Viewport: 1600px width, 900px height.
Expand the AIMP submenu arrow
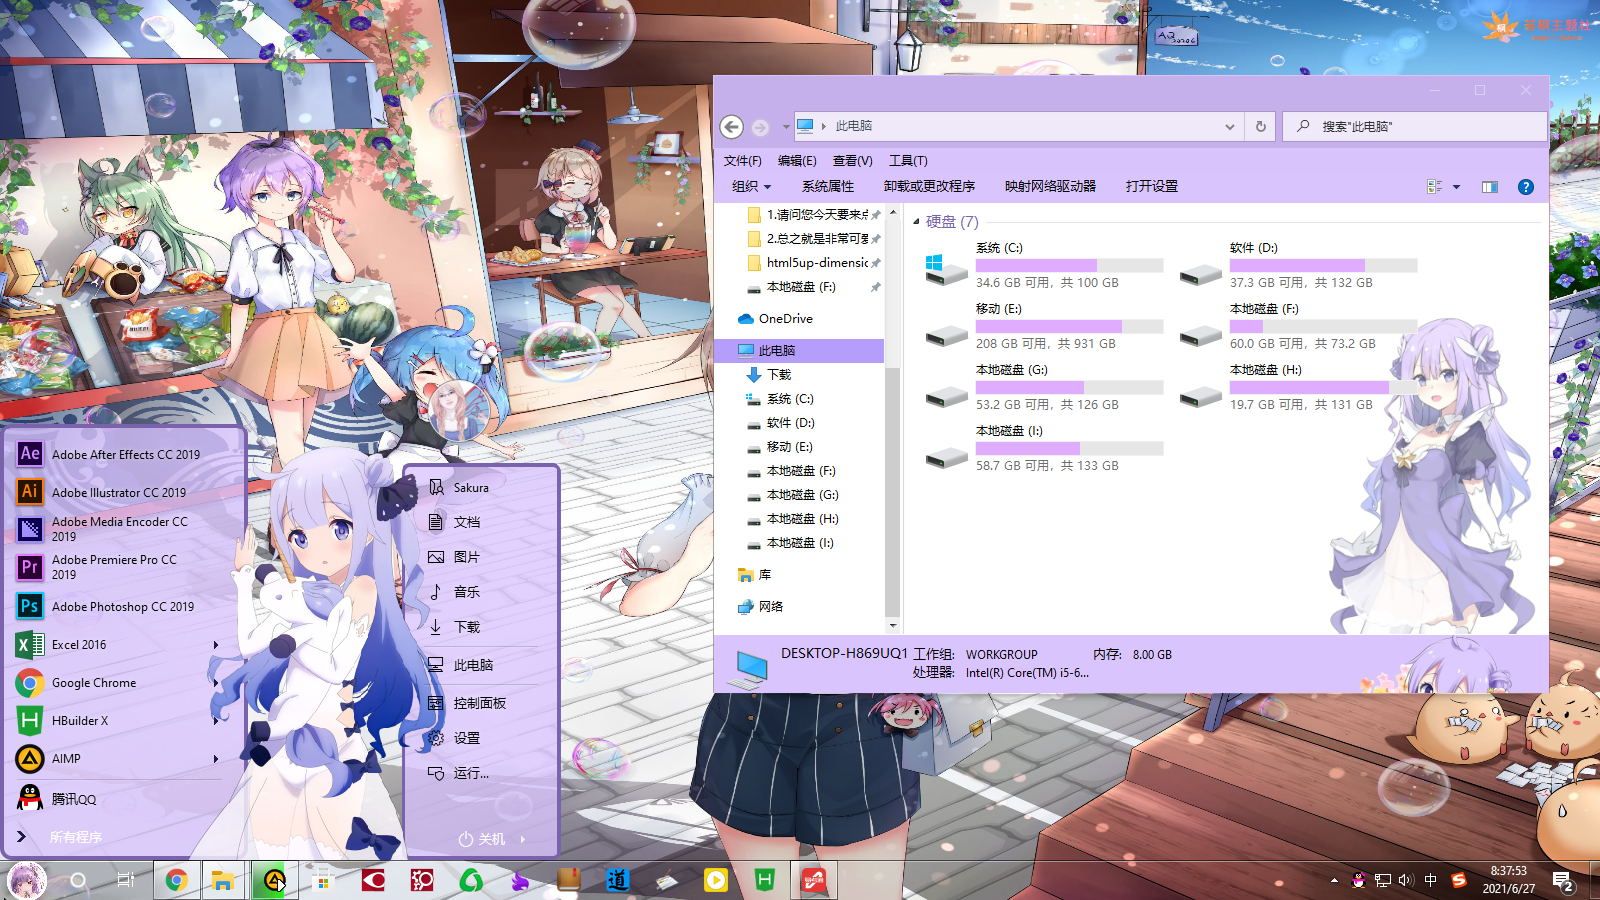[215, 759]
